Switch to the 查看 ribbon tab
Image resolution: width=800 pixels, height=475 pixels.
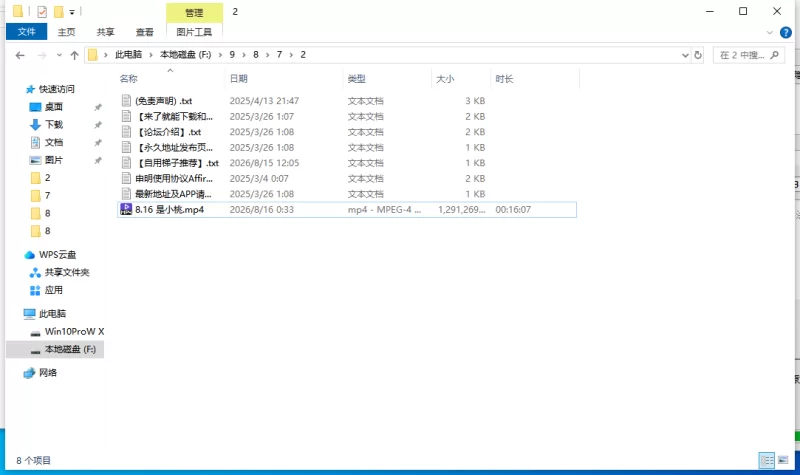coord(144,32)
